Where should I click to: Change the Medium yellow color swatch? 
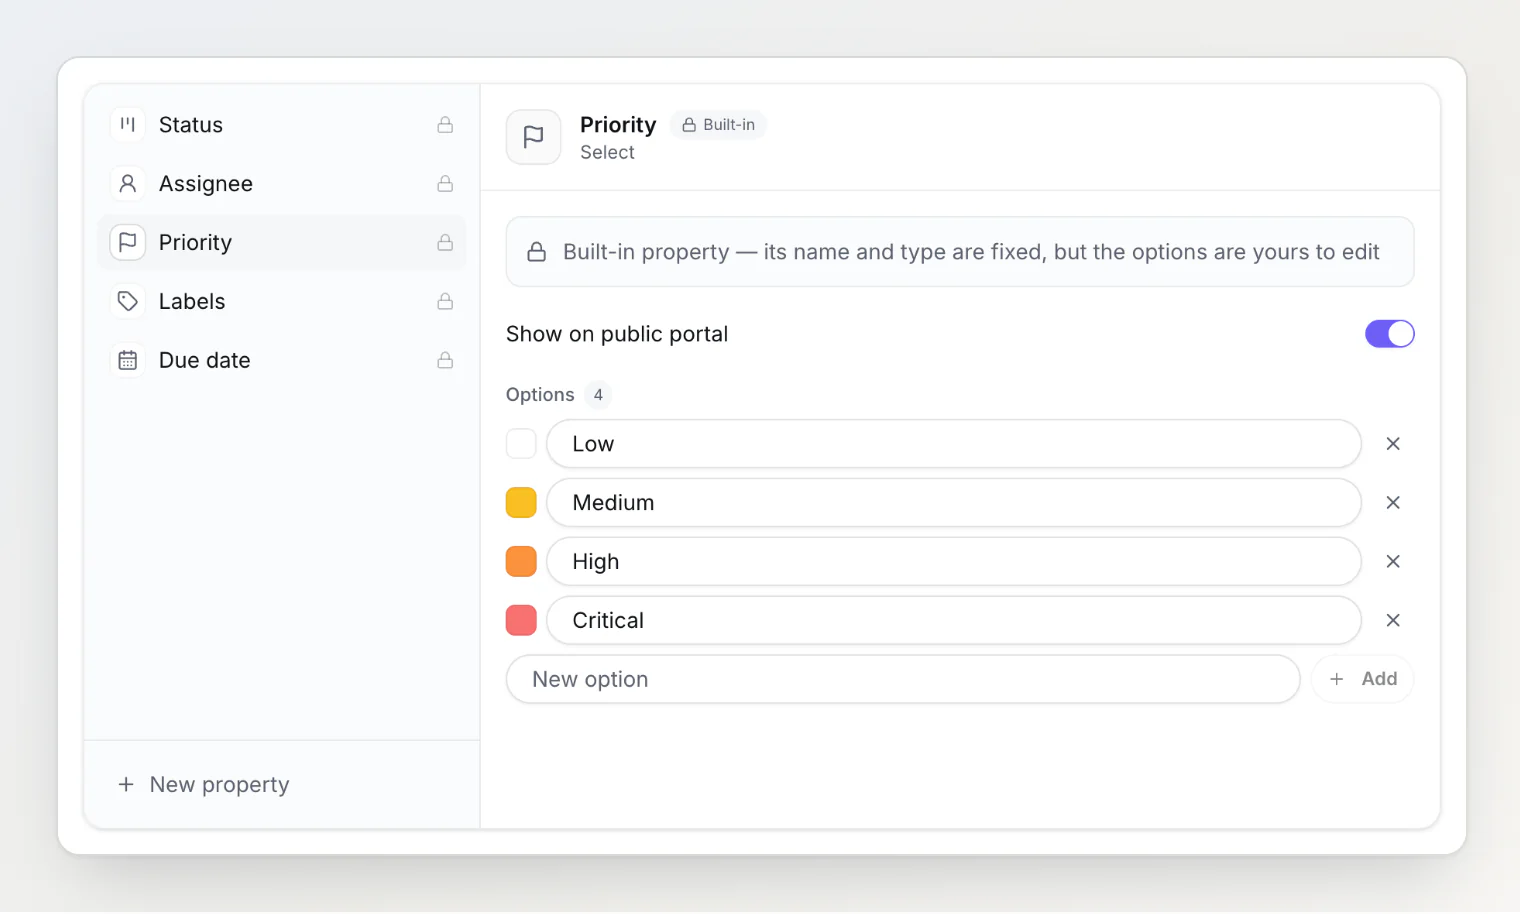tap(521, 503)
